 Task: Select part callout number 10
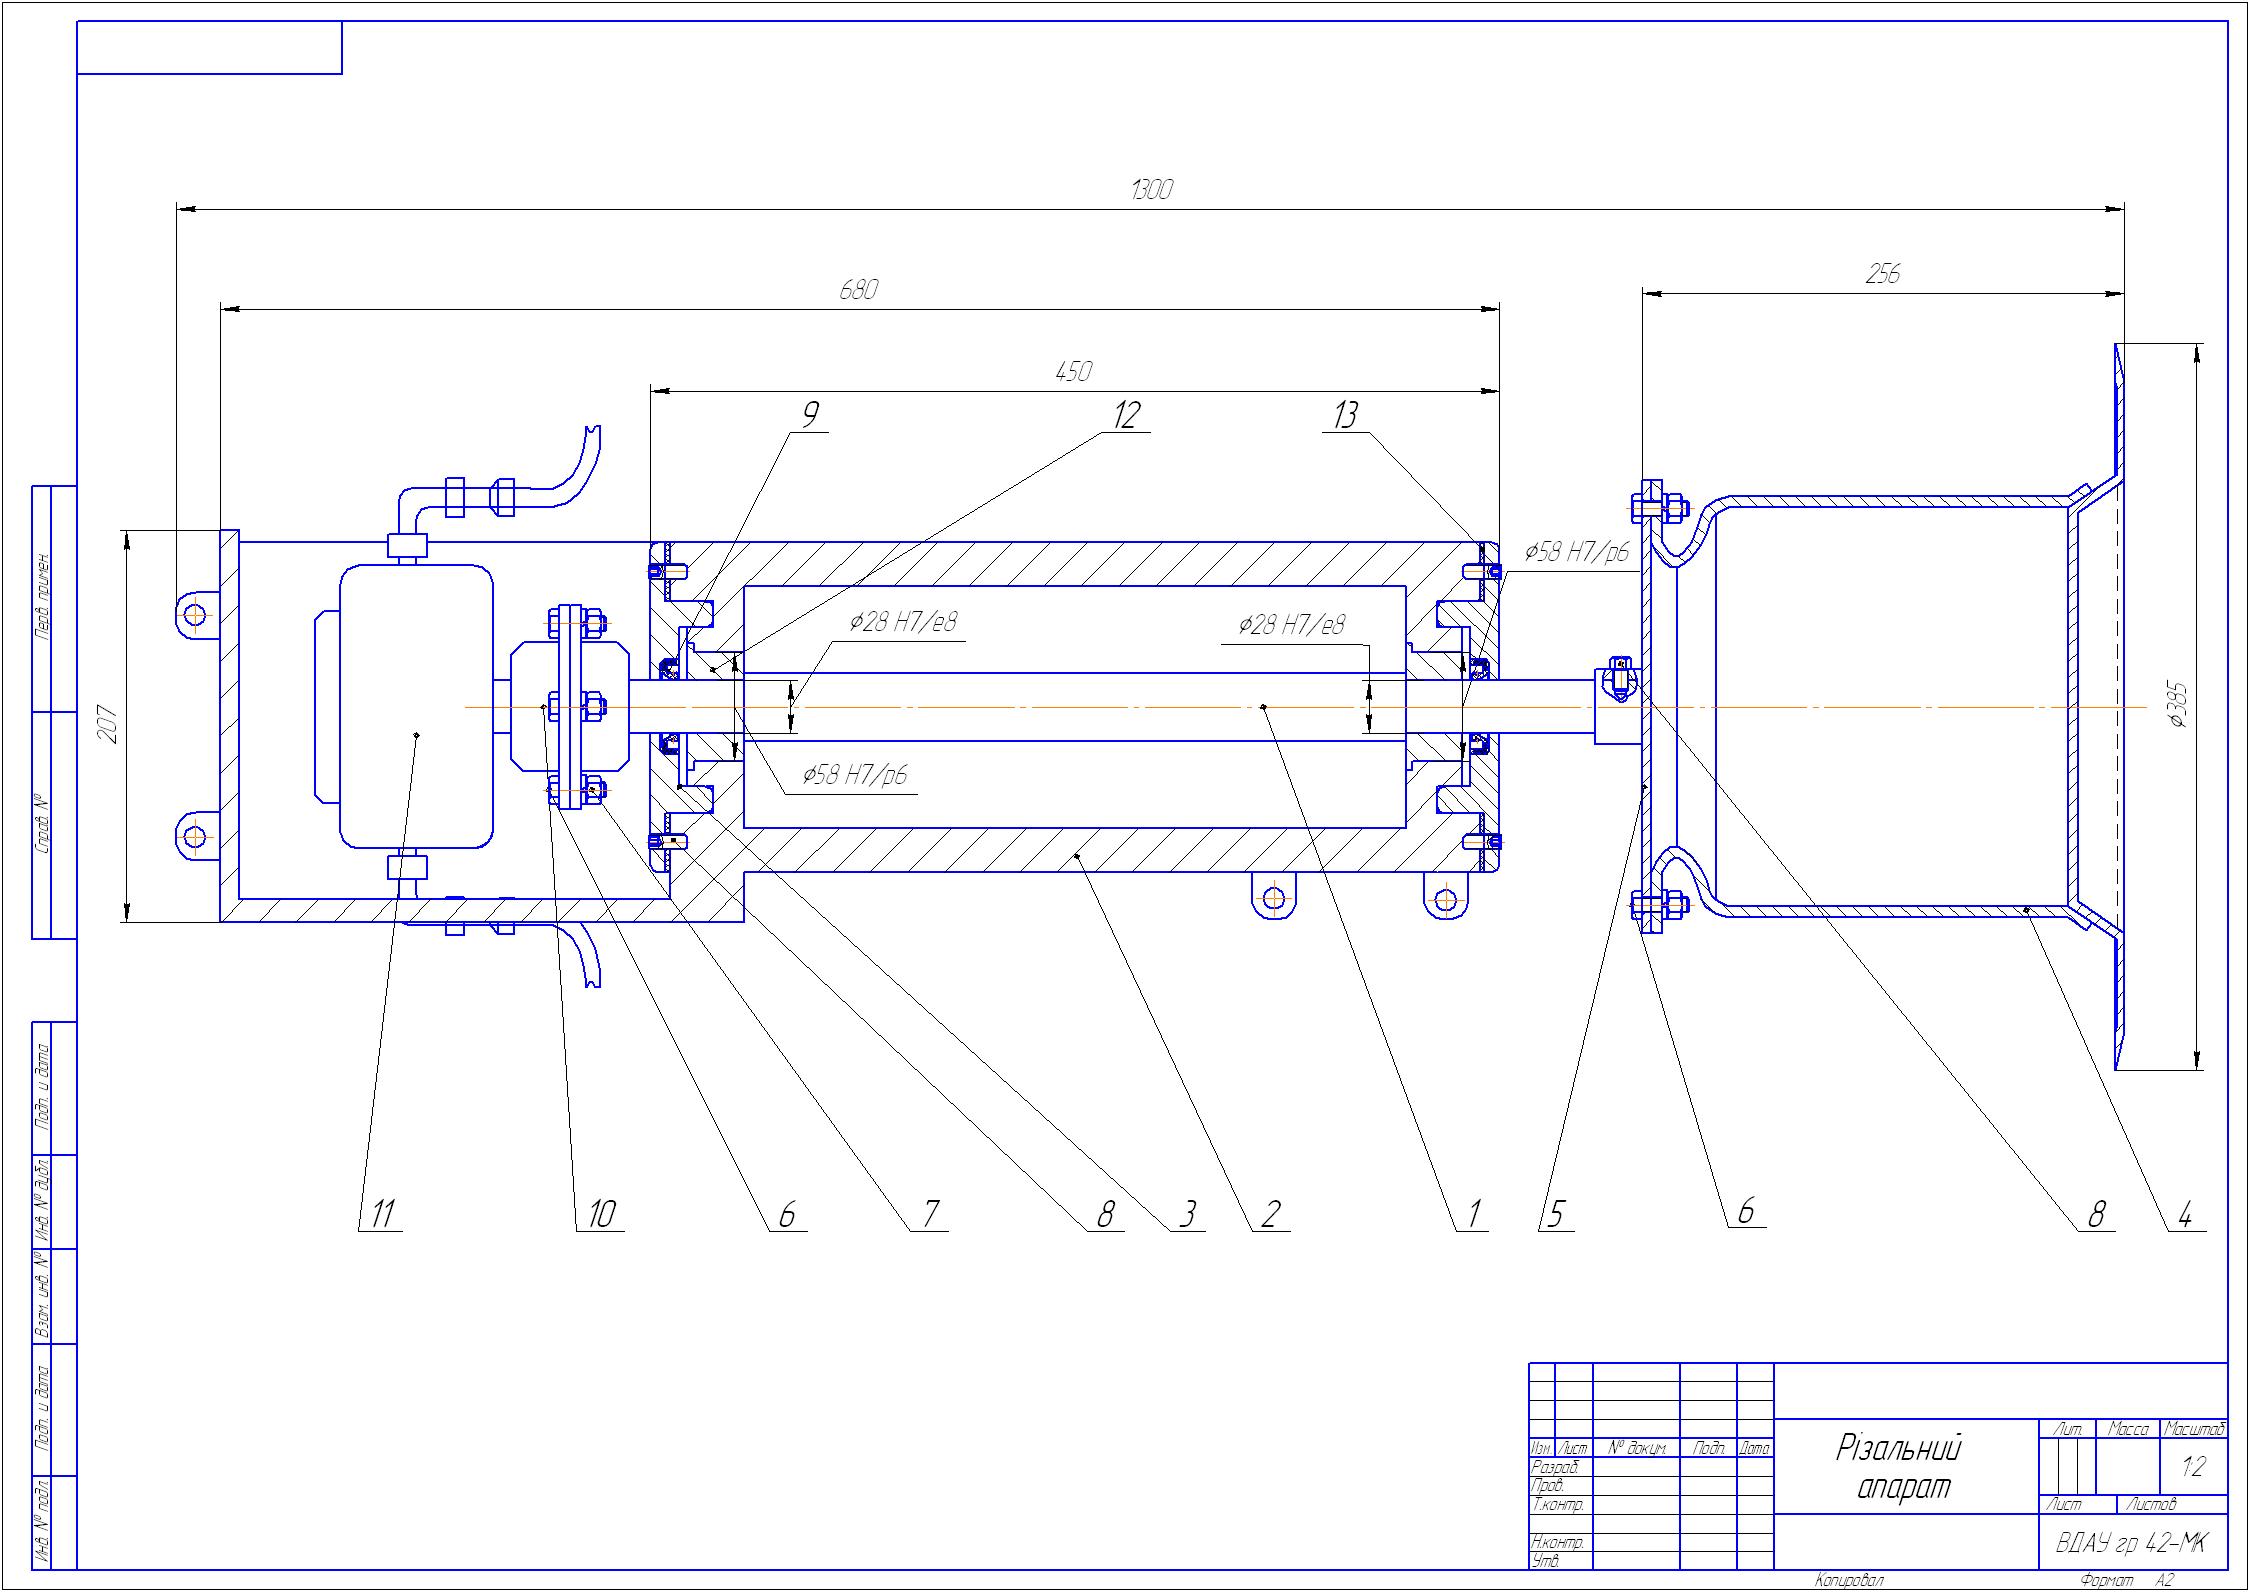coord(601,1214)
